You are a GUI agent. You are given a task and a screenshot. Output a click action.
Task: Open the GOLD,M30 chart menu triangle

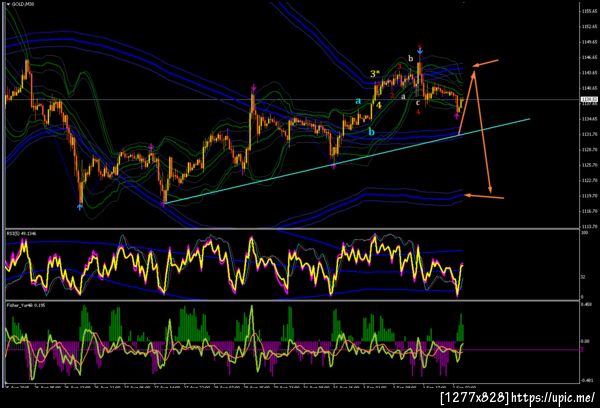(x=8, y=4)
